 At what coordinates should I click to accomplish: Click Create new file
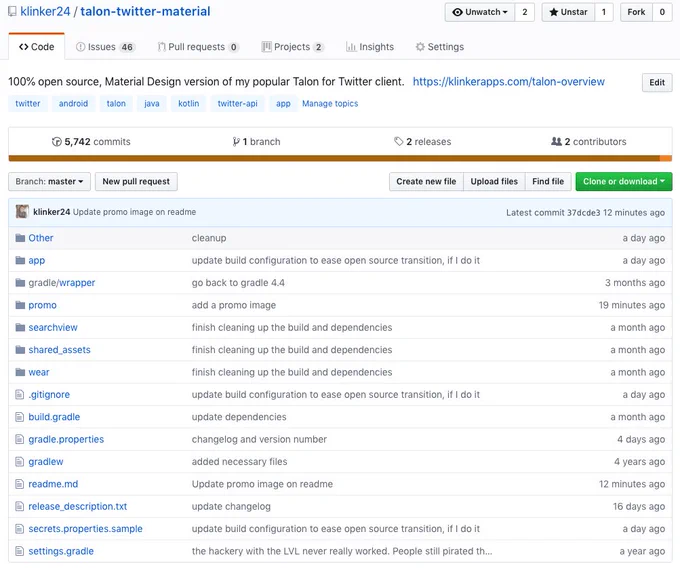[x=426, y=181]
